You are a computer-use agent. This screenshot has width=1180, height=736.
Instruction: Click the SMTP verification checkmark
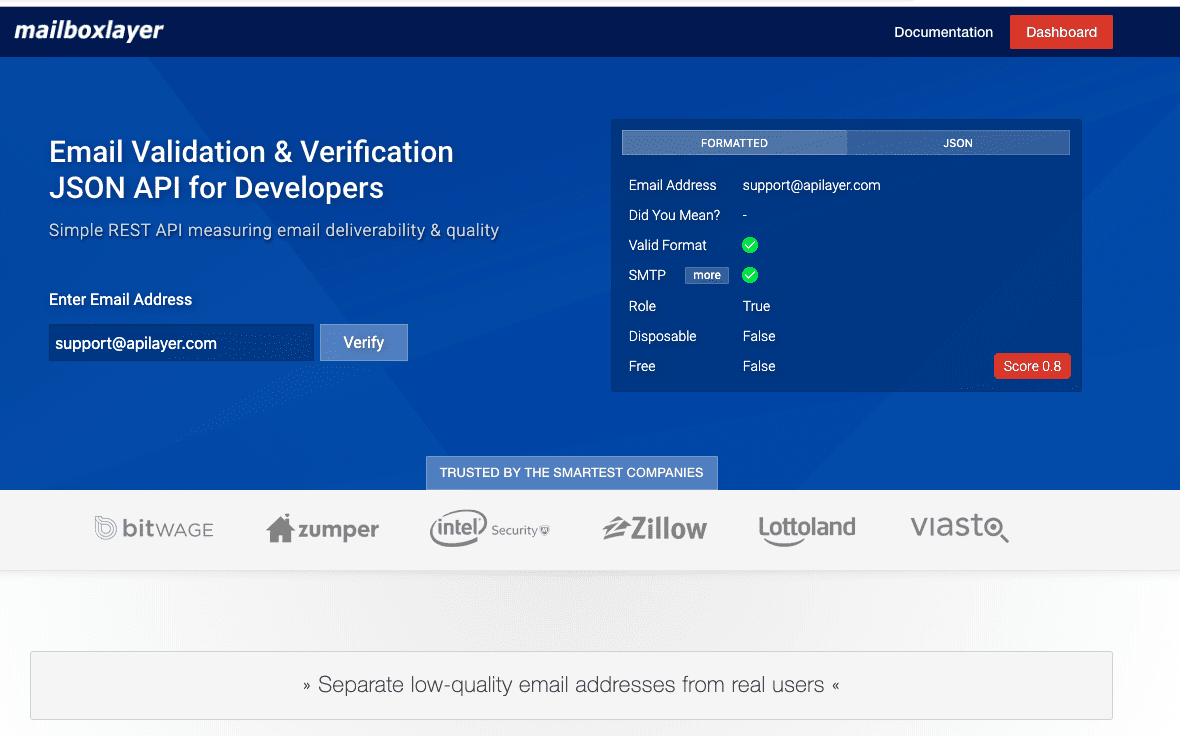click(750, 275)
